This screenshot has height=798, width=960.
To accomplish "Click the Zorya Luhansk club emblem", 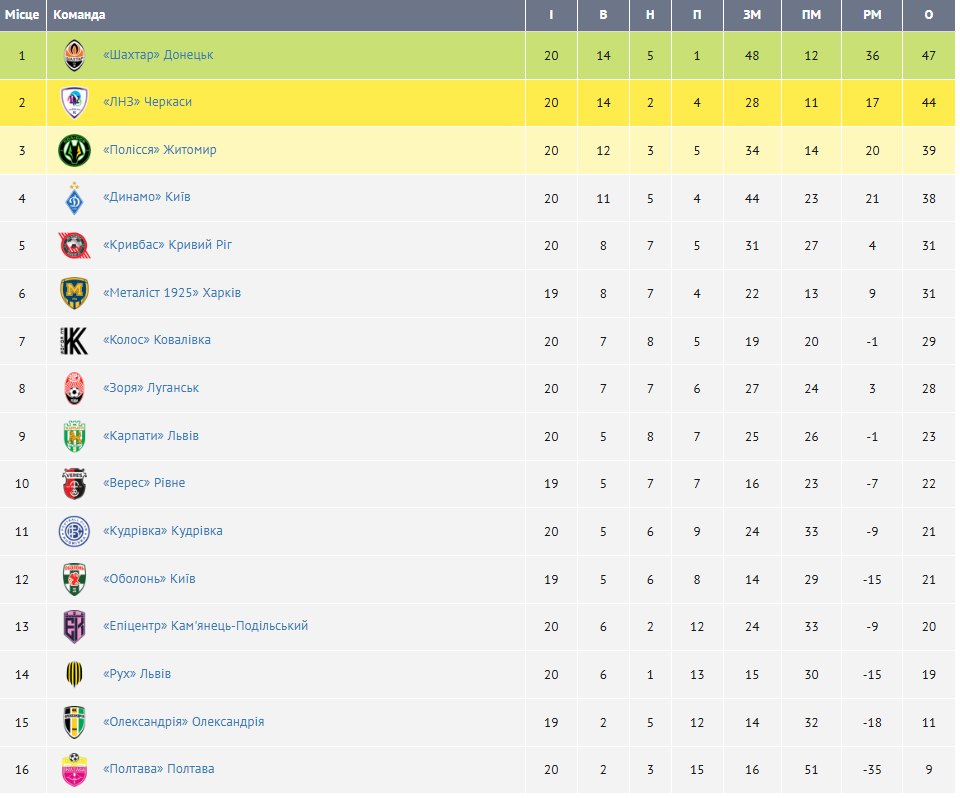I will pyautogui.click(x=74, y=388).
